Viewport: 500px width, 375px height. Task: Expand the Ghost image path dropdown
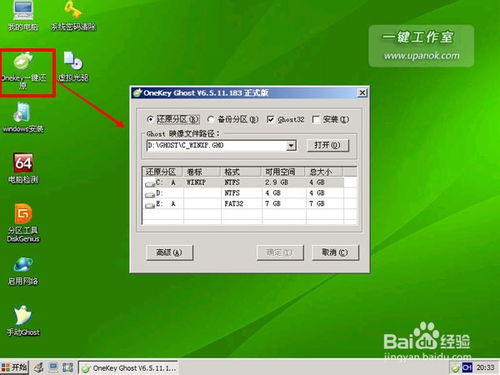point(291,145)
